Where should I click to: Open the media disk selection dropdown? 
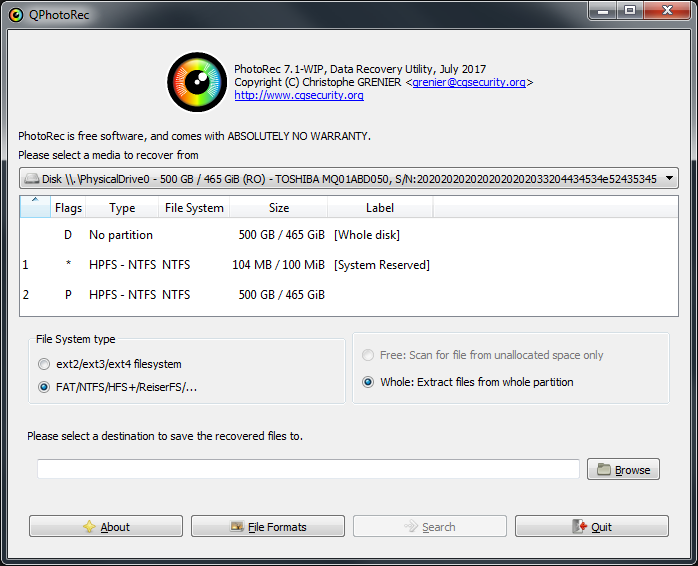point(668,179)
